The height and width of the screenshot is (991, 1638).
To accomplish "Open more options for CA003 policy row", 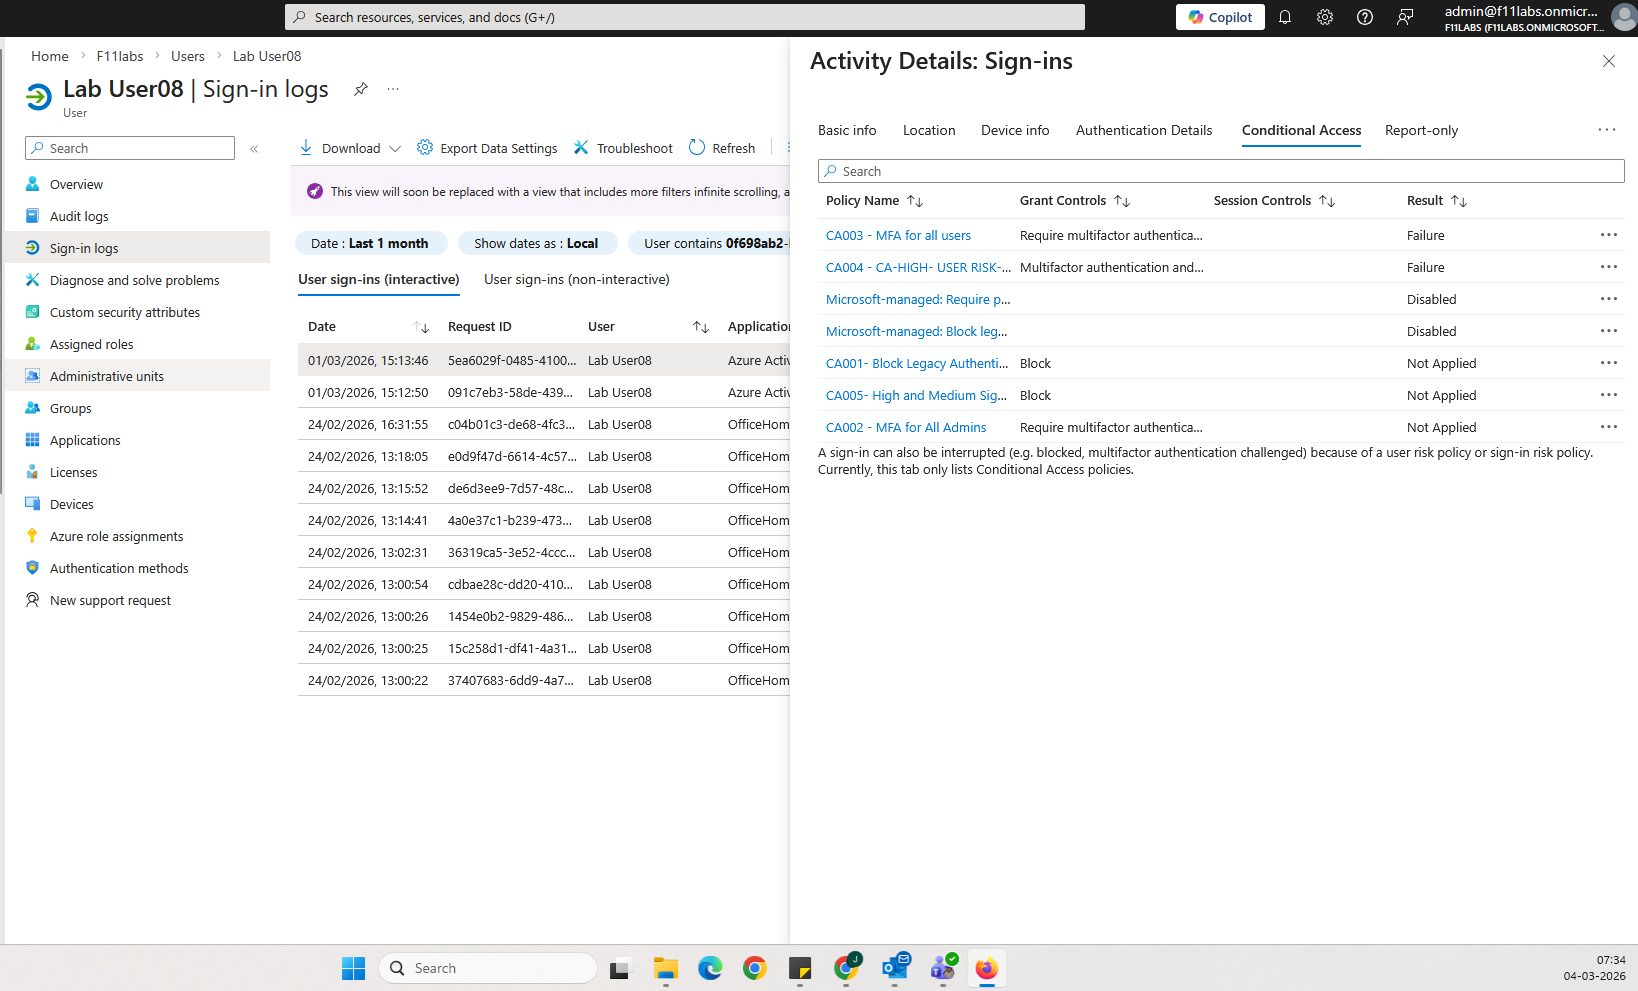I will [x=1608, y=235].
